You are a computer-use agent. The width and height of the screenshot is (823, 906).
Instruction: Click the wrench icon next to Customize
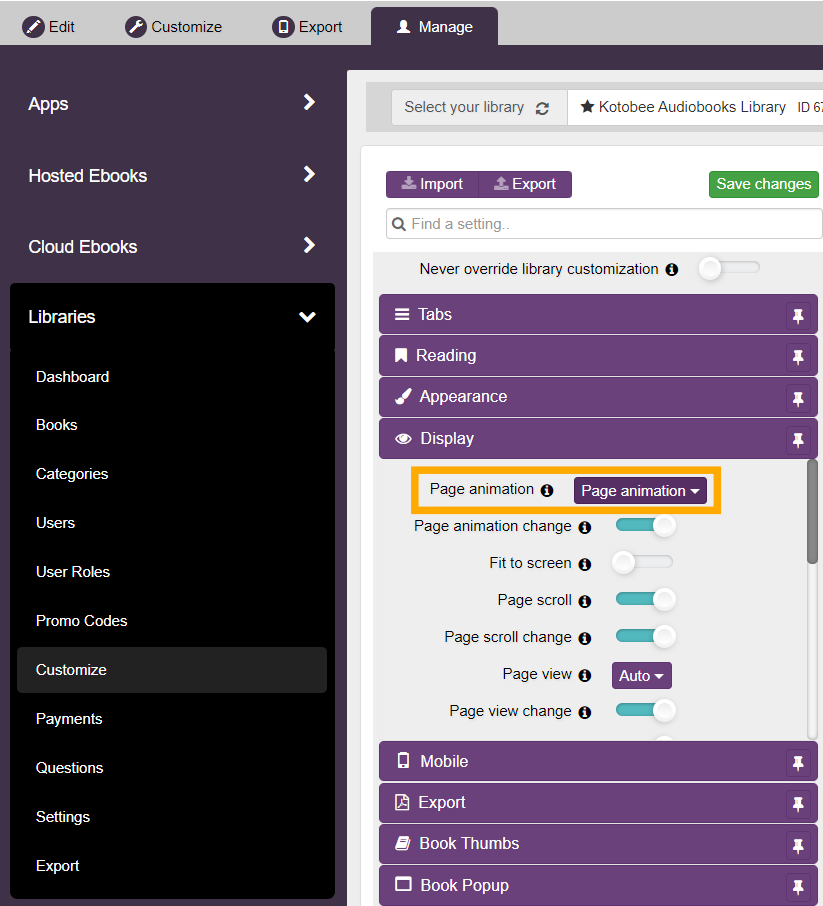[x=136, y=27]
